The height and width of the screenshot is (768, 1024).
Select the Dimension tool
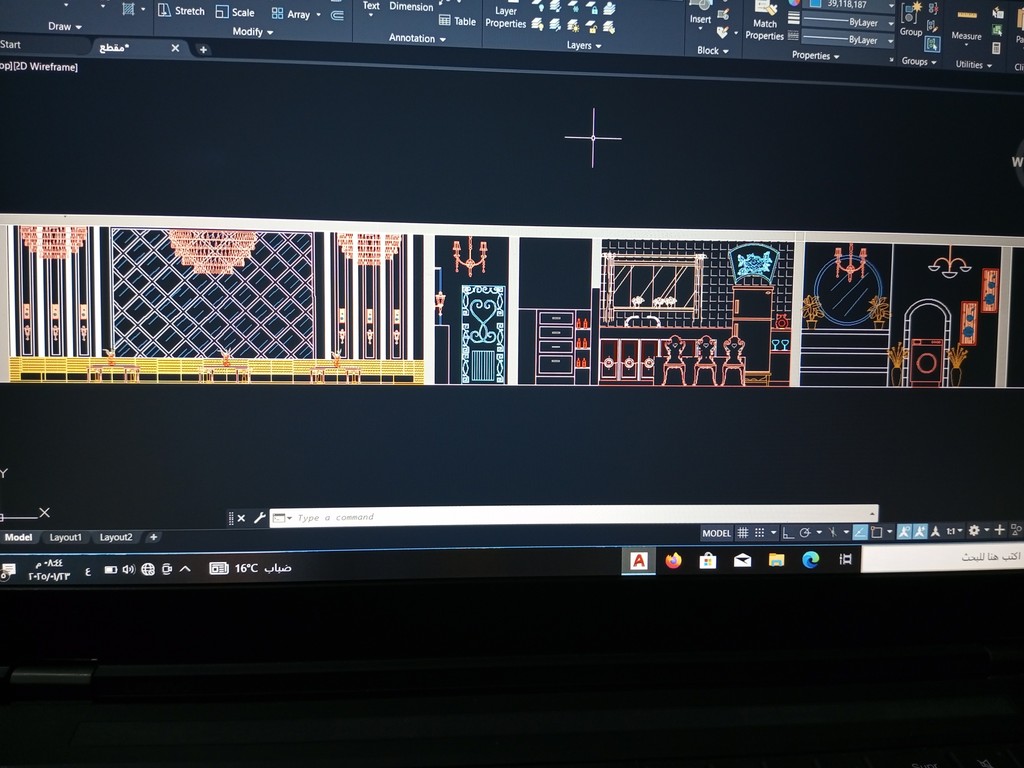coord(411,7)
